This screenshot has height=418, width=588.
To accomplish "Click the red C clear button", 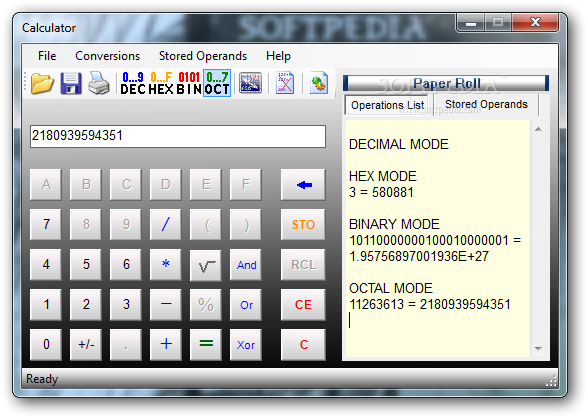I will tap(303, 345).
